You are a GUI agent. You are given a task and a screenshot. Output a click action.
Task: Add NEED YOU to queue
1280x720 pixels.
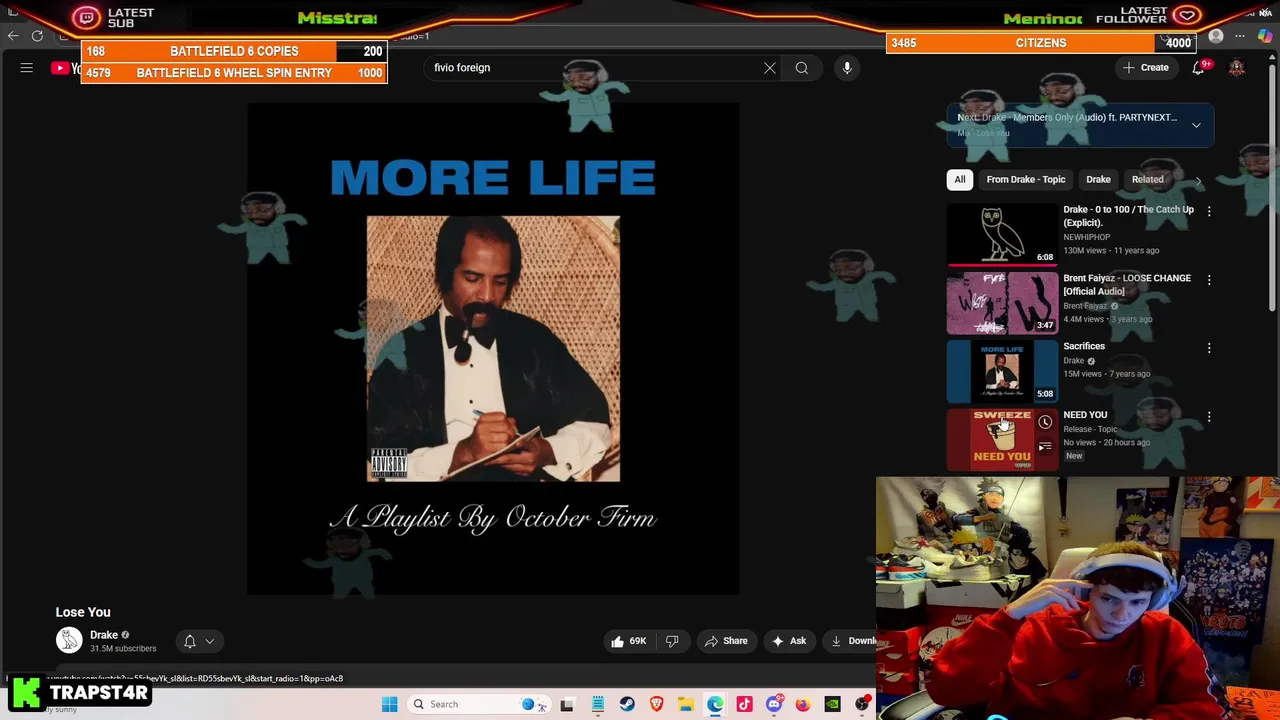[1045, 447]
